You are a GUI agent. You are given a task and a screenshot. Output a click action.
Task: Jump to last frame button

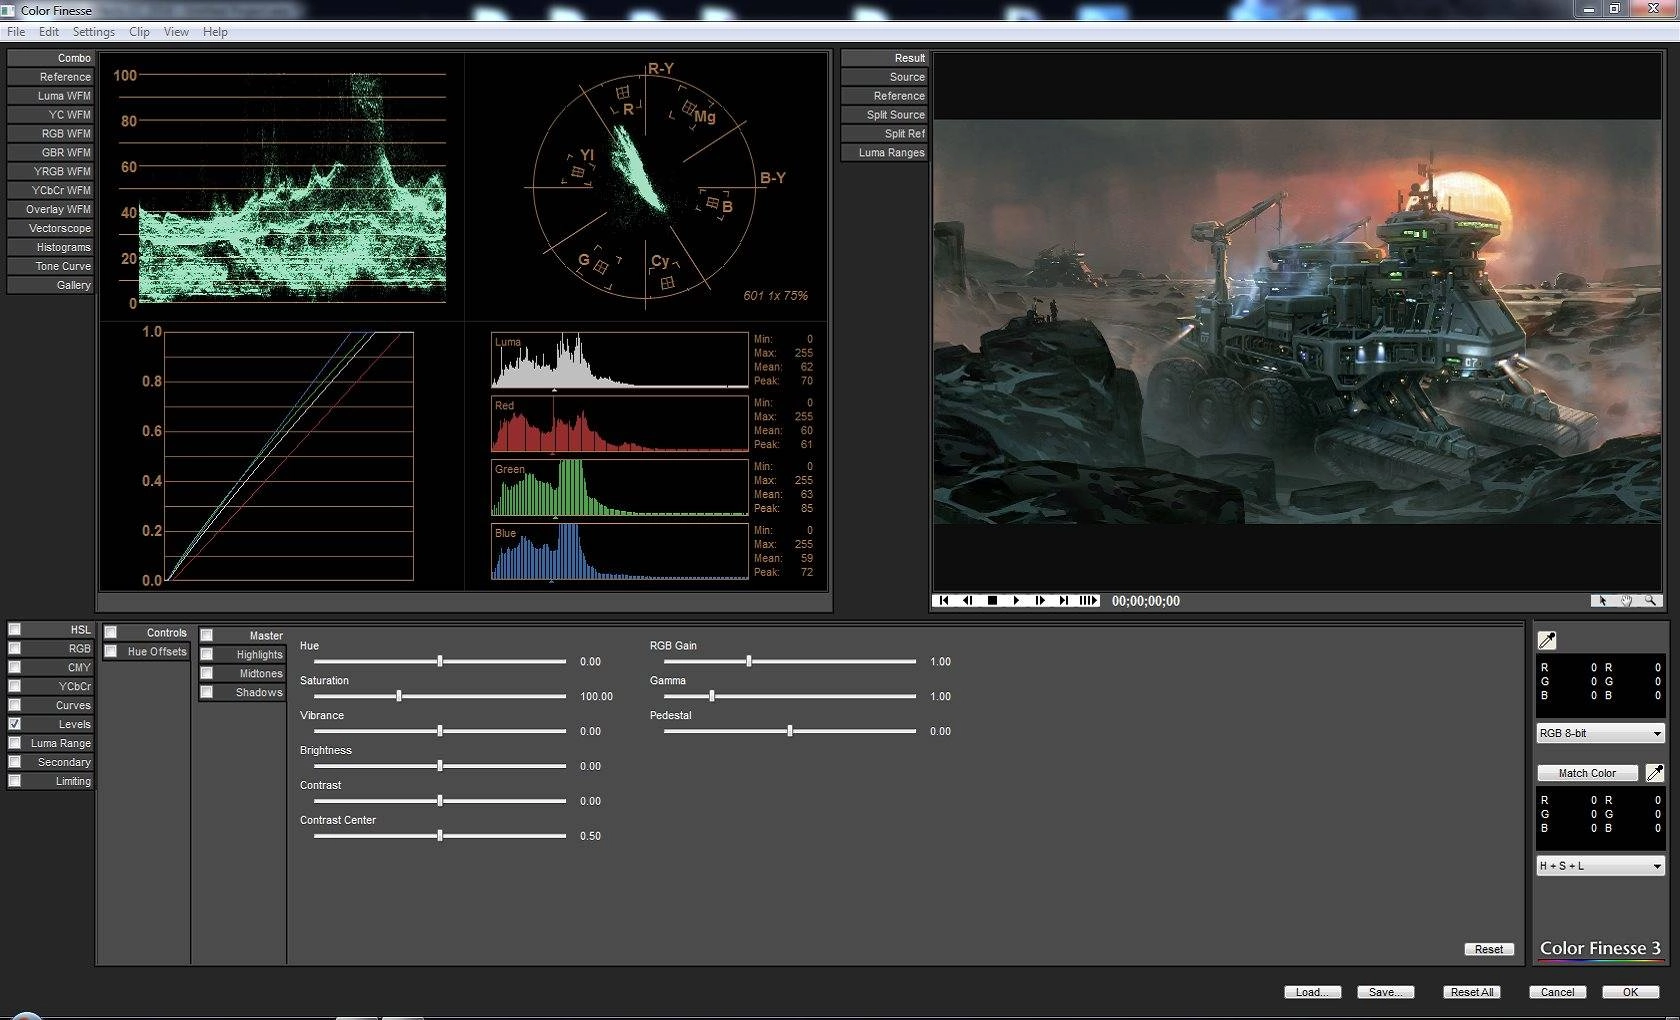click(1064, 600)
